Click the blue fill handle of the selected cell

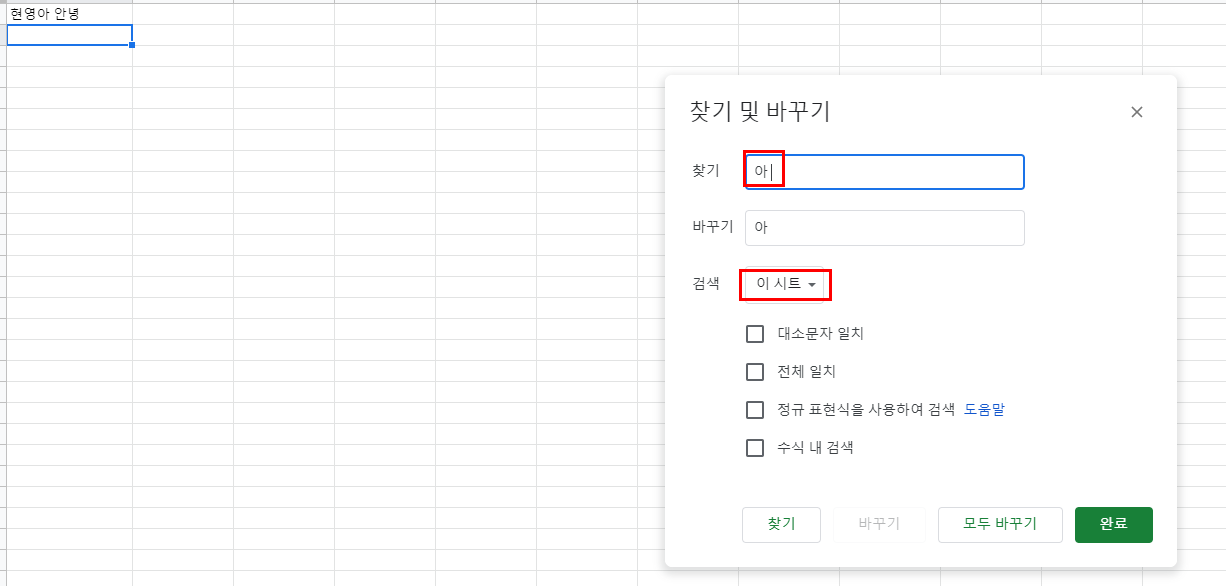pyautogui.click(x=132, y=45)
